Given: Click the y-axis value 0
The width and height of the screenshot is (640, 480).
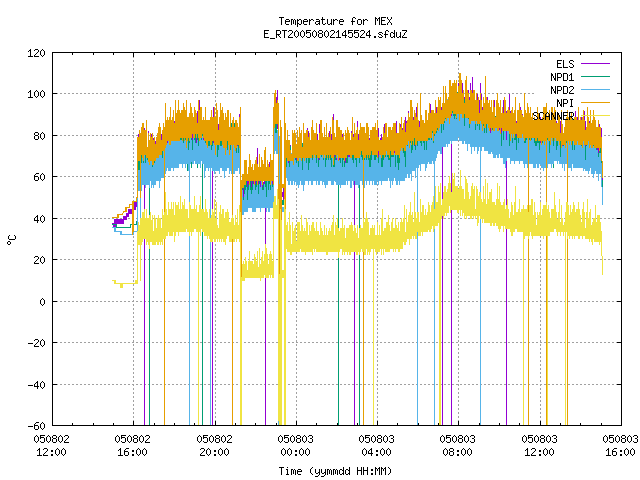Looking at the screenshot, I should pyautogui.click(x=42, y=302).
